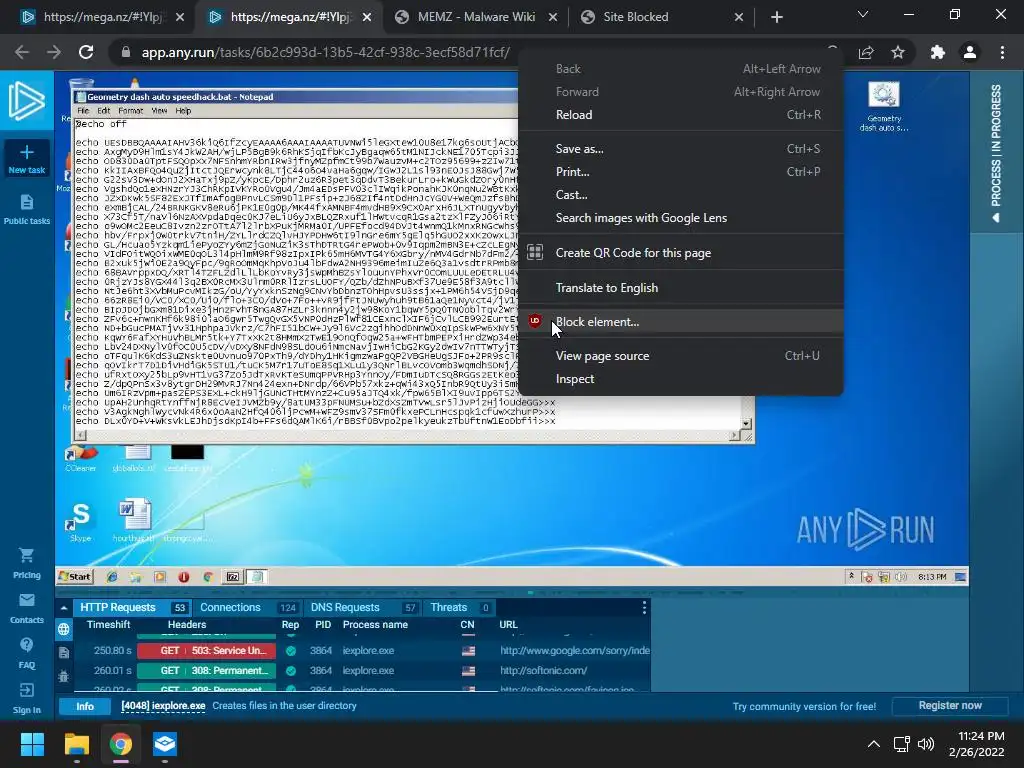
Task: Show network requests globe icon
Action: point(63,629)
